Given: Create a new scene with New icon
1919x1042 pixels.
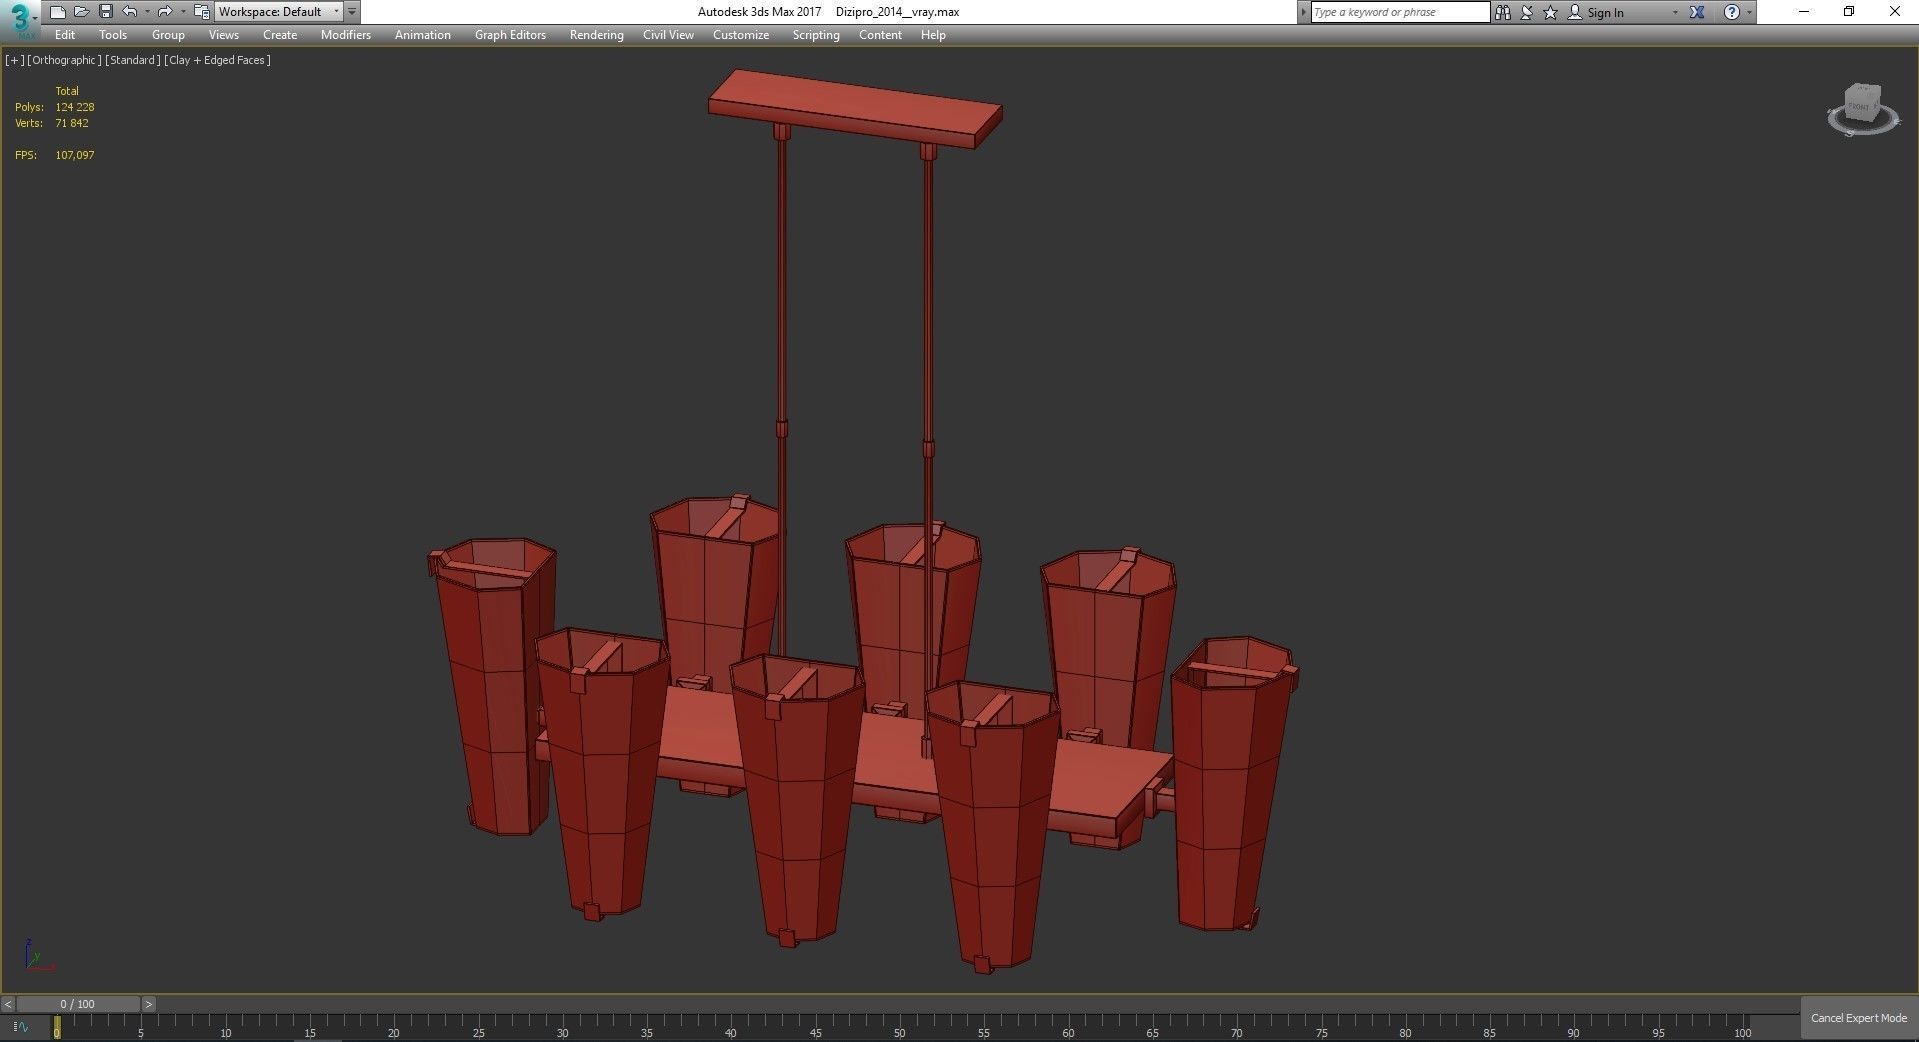Looking at the screenshot, I should (57, 12).
